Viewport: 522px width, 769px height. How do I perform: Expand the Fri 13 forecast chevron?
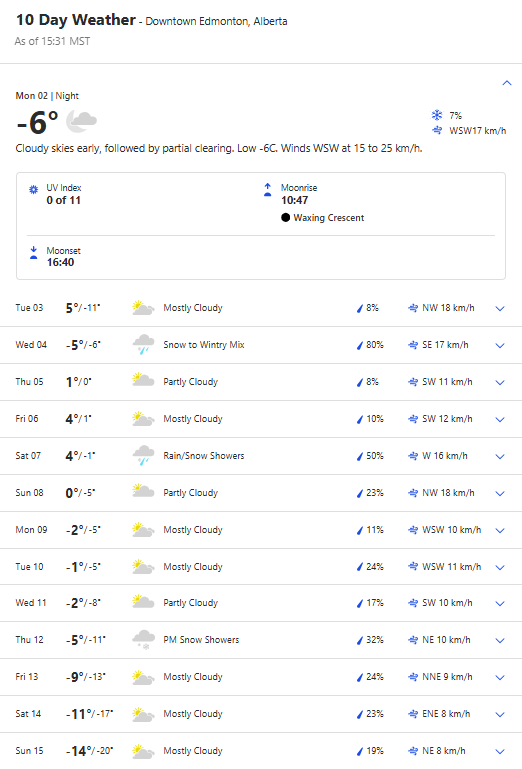[500, 677]
